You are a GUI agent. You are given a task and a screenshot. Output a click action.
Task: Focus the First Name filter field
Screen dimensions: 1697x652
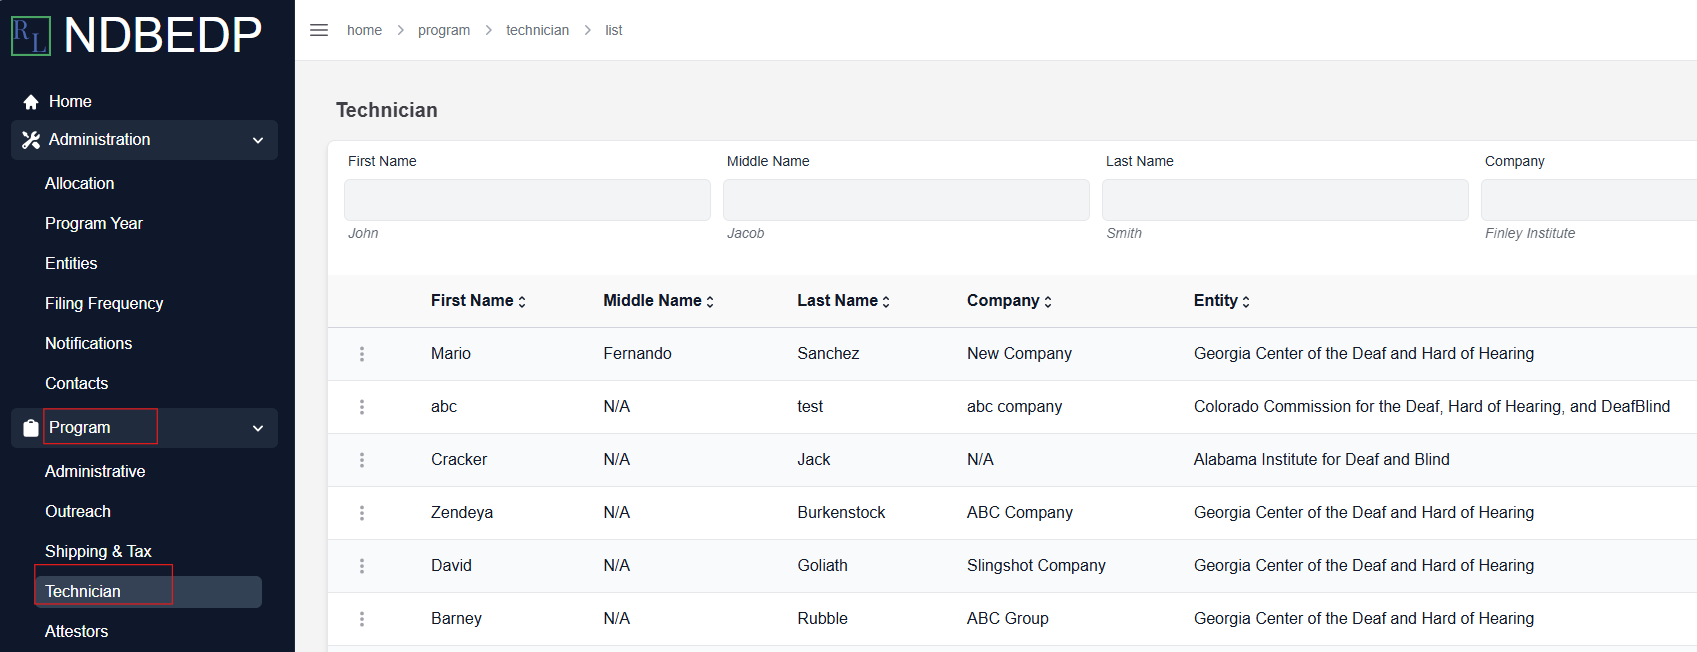527,200
